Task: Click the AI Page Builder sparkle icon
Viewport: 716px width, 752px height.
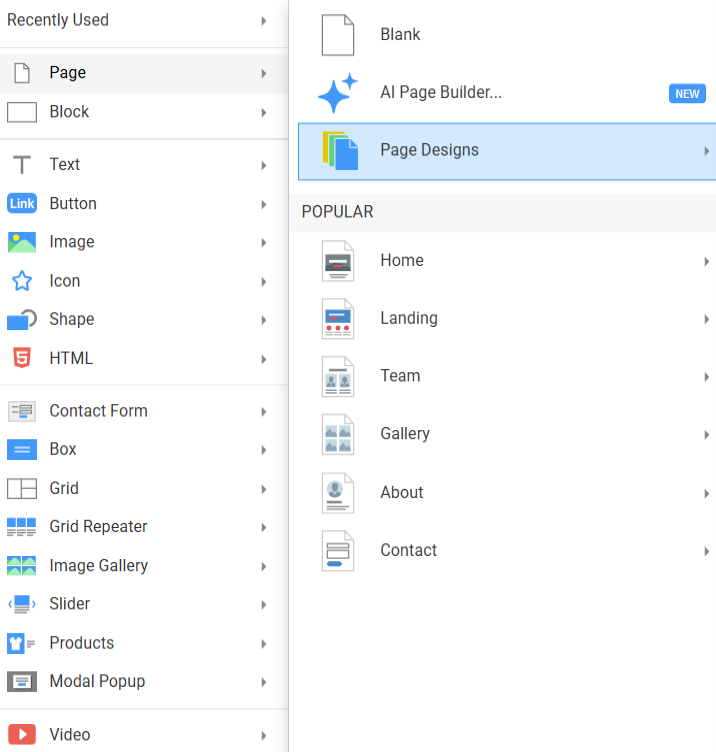Action: 337,93
